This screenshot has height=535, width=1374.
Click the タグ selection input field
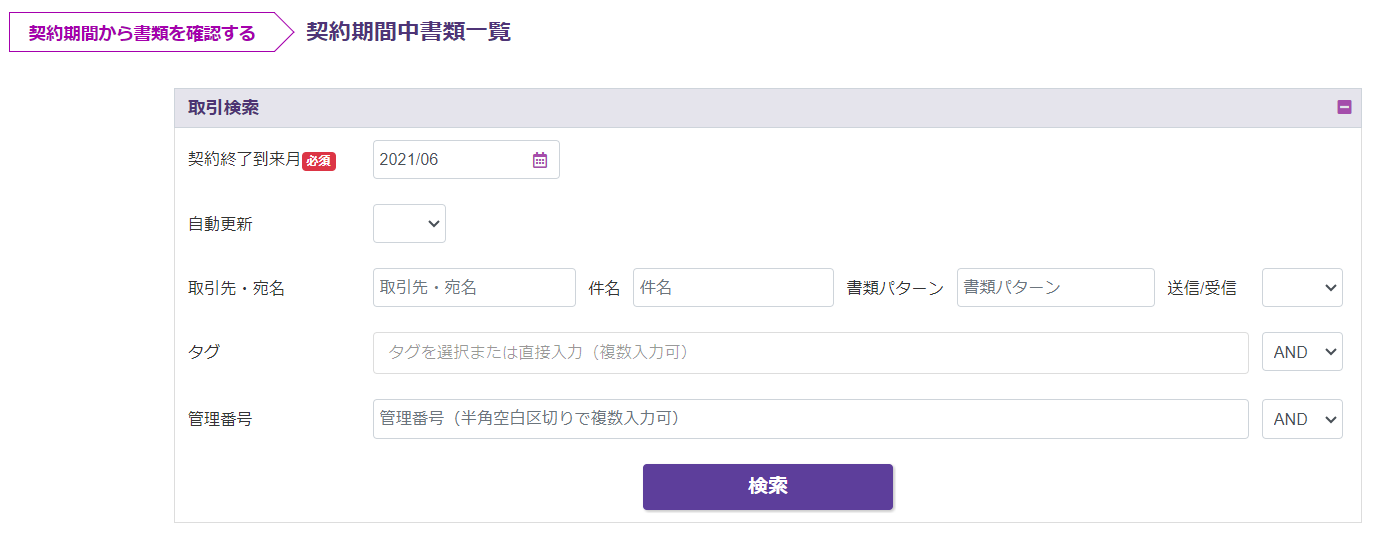click(810, 353)
